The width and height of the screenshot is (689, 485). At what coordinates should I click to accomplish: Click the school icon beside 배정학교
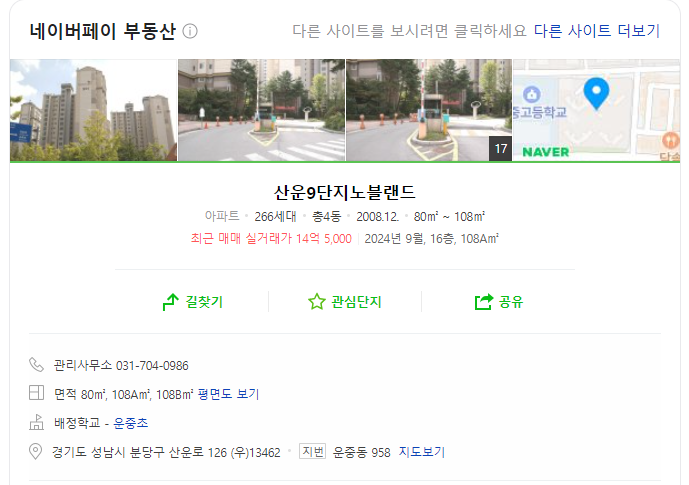(x=36, y=422)
